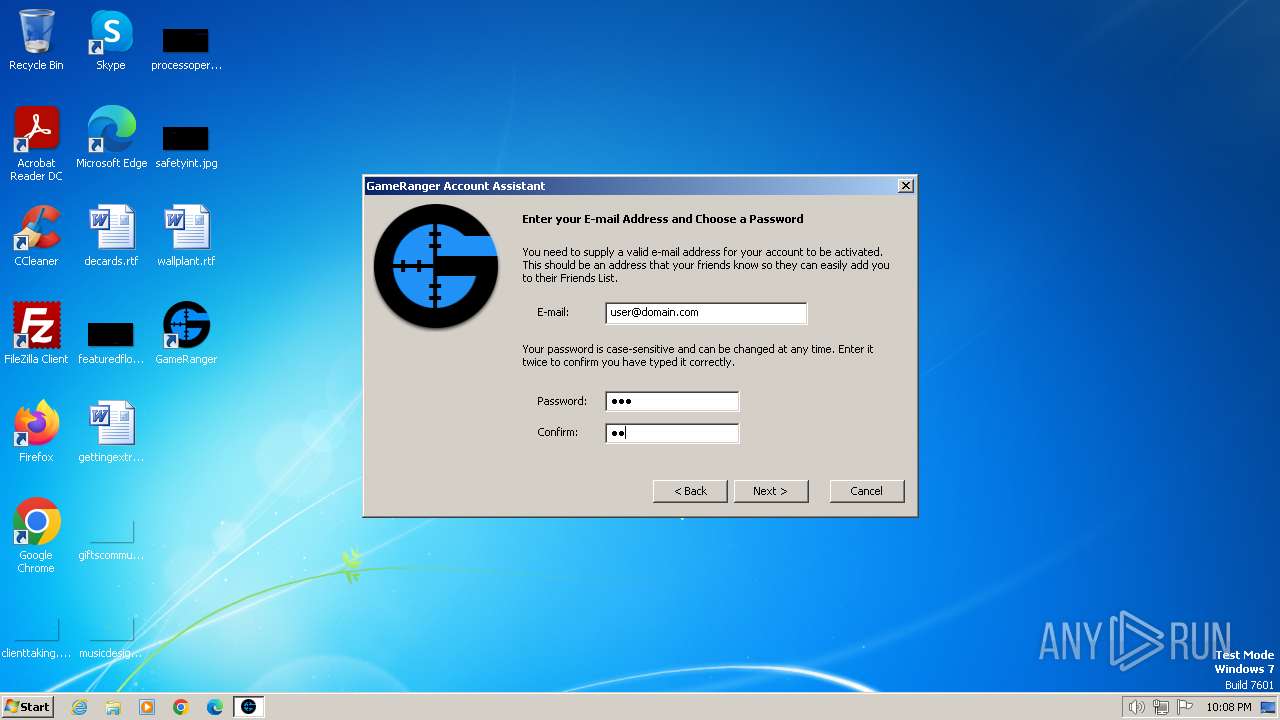Launch Microsoft Edge desktop shortcut

click(111, 138)
